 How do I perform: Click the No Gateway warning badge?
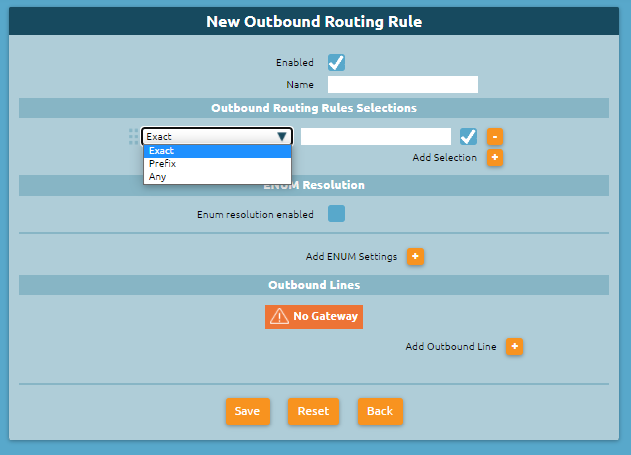click(x=314, y=317)
